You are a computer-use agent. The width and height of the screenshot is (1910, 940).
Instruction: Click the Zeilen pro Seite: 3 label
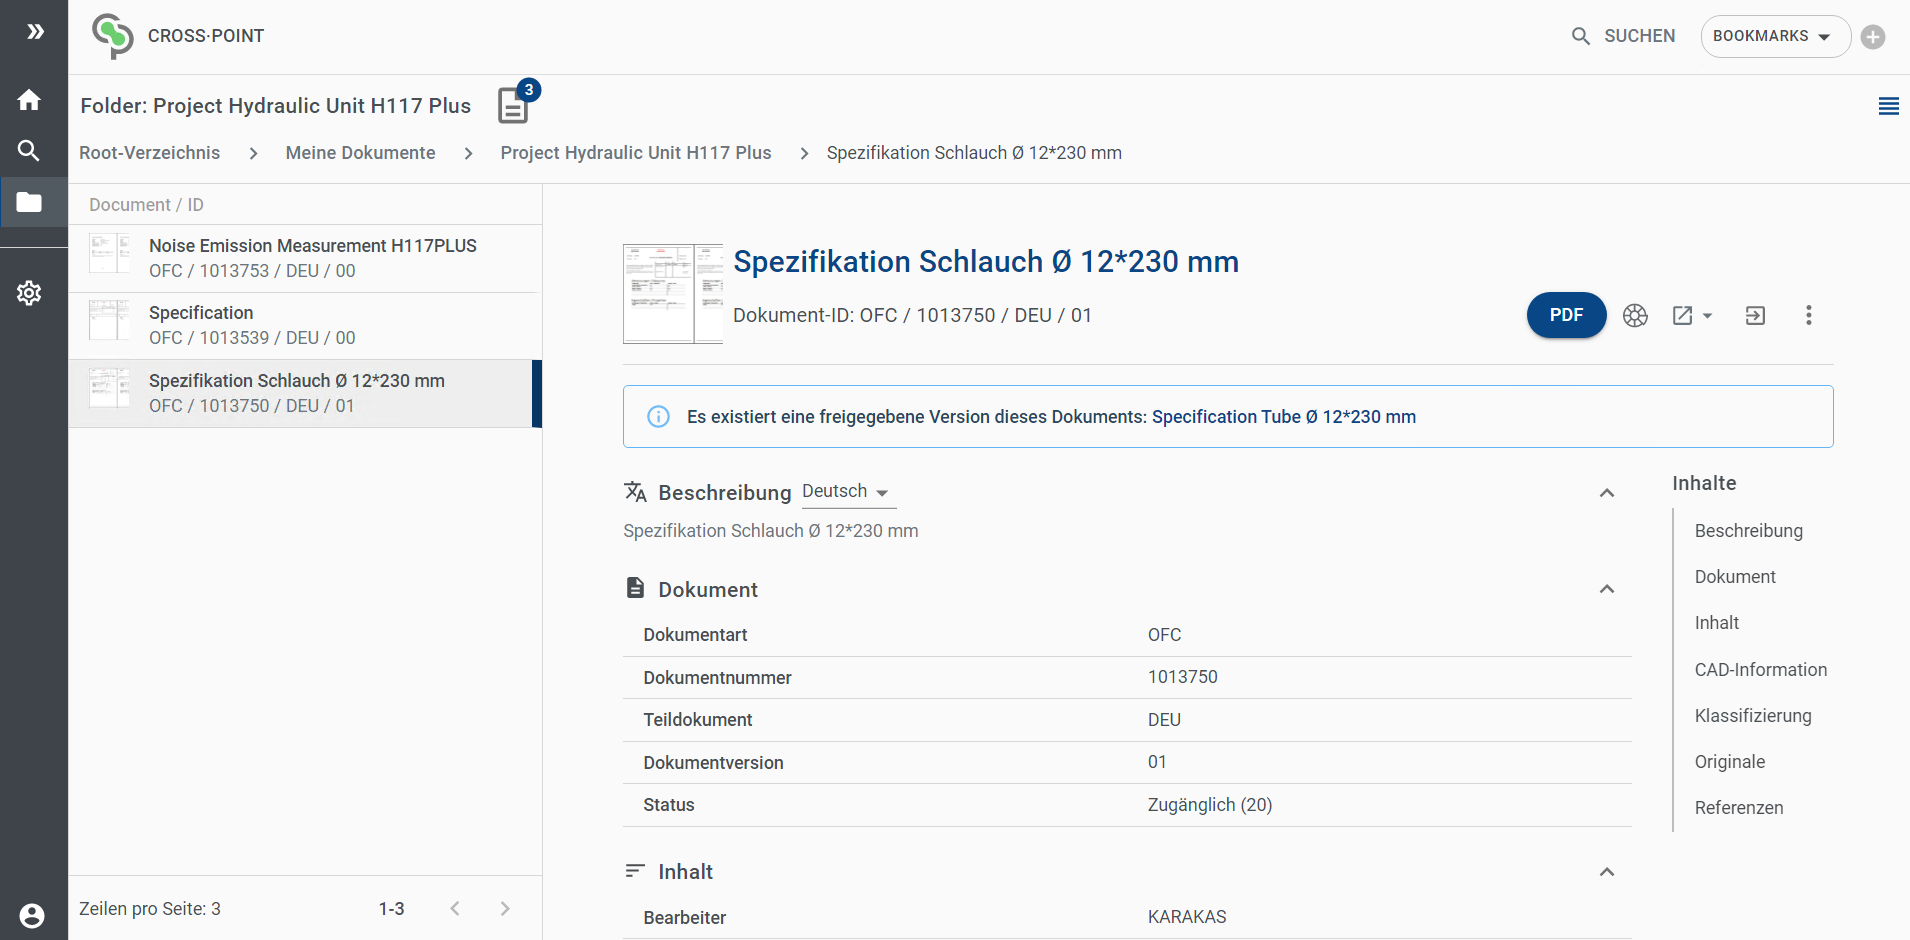pos(150,909)
